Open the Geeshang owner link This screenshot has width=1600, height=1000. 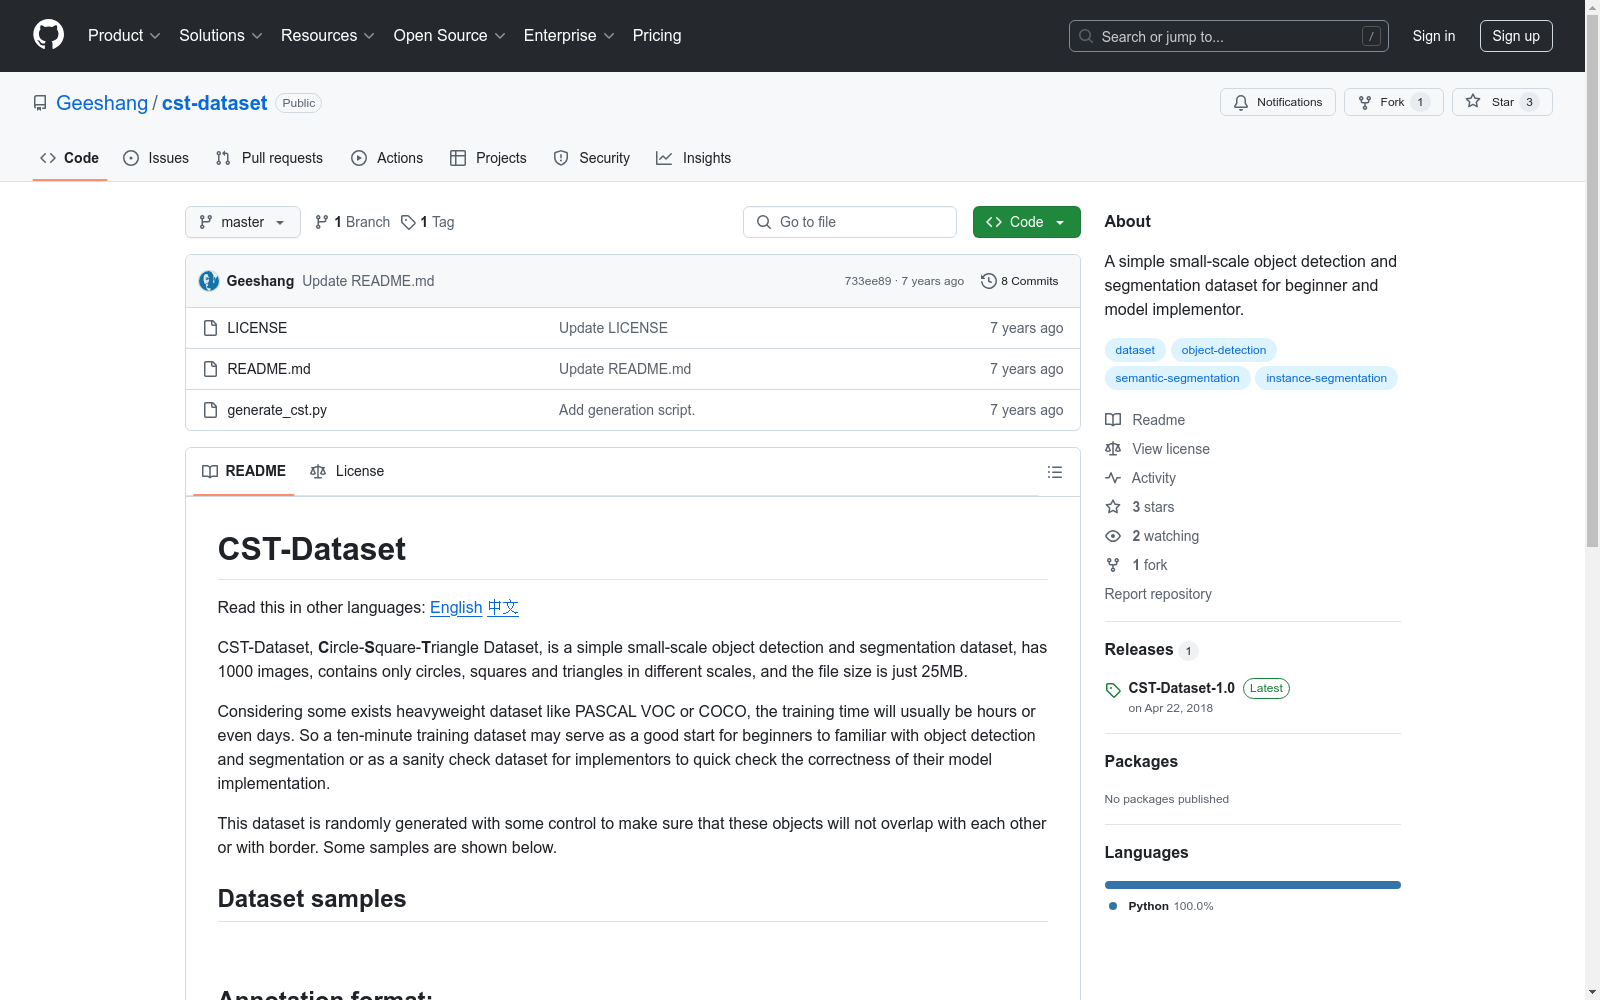click(x=102, y=103)
